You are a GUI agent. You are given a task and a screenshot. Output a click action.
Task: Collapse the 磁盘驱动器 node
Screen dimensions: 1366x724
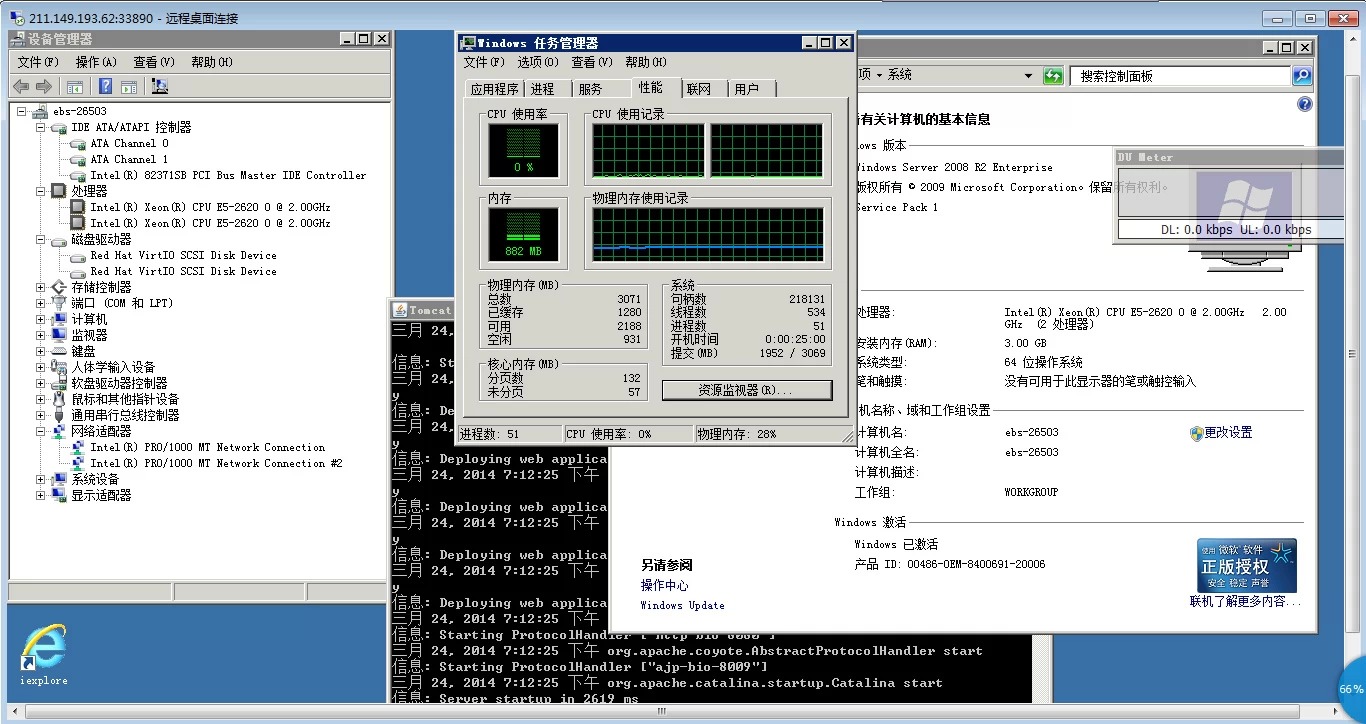[x=41, y=240]
